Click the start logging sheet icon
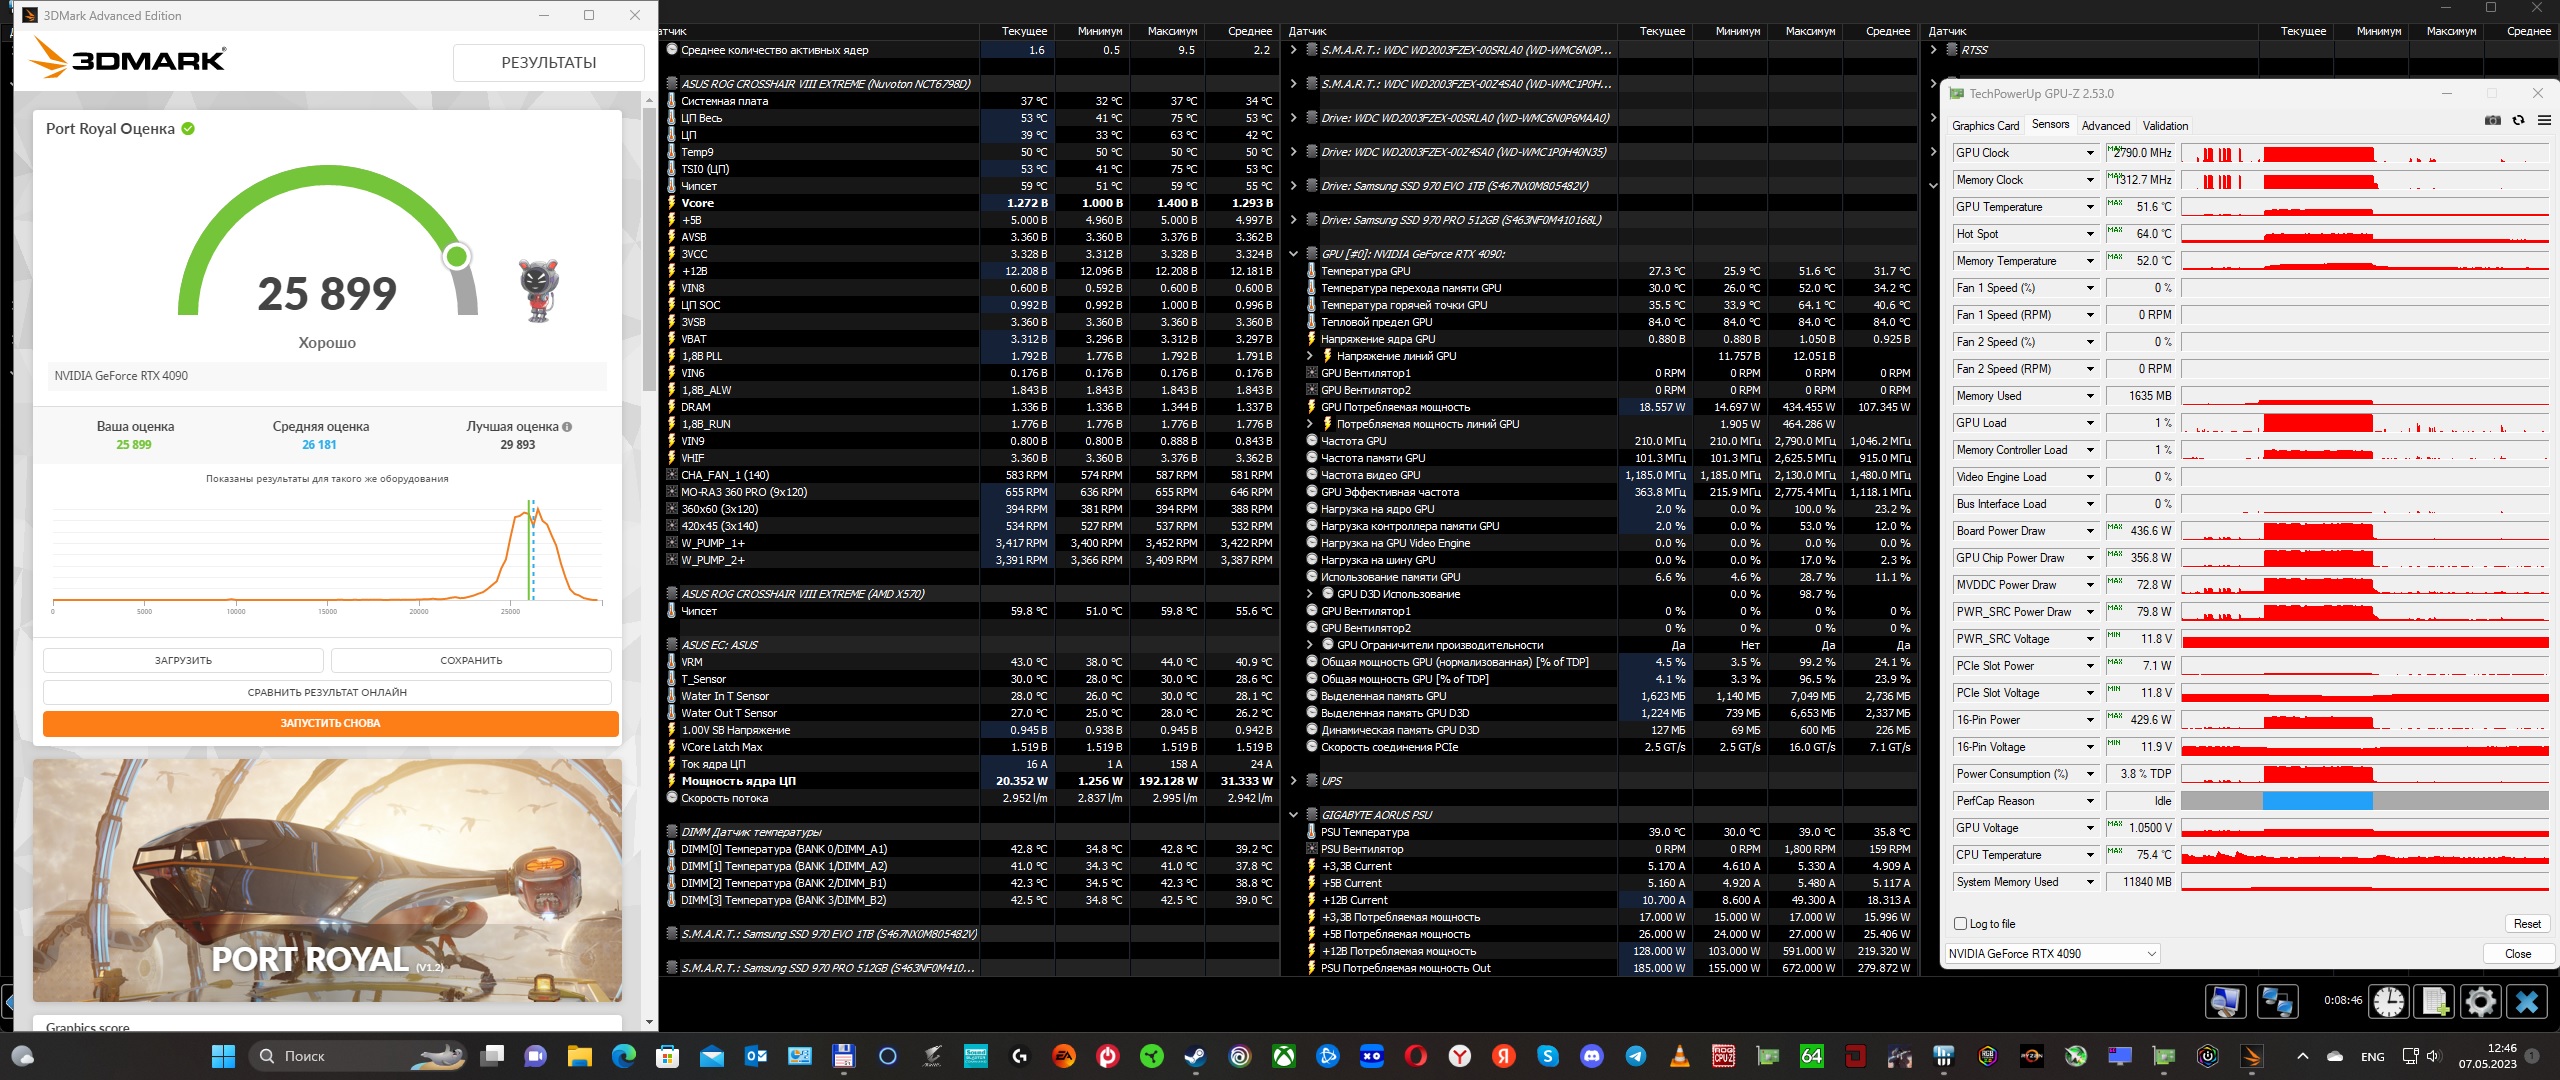 (x=2435, y=1001)
